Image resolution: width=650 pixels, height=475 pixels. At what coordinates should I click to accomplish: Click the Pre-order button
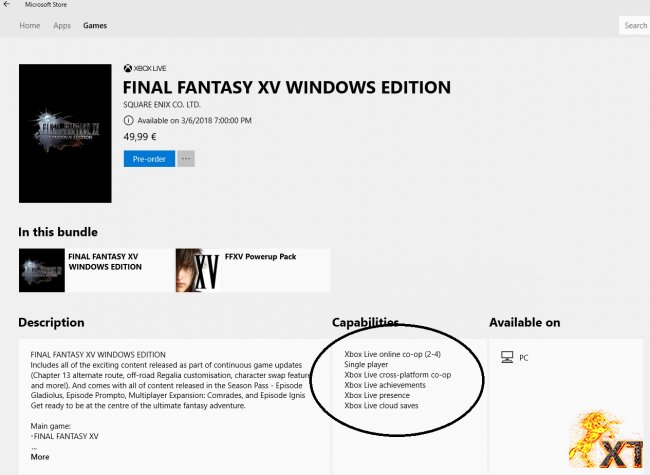(x=149, y=159)
